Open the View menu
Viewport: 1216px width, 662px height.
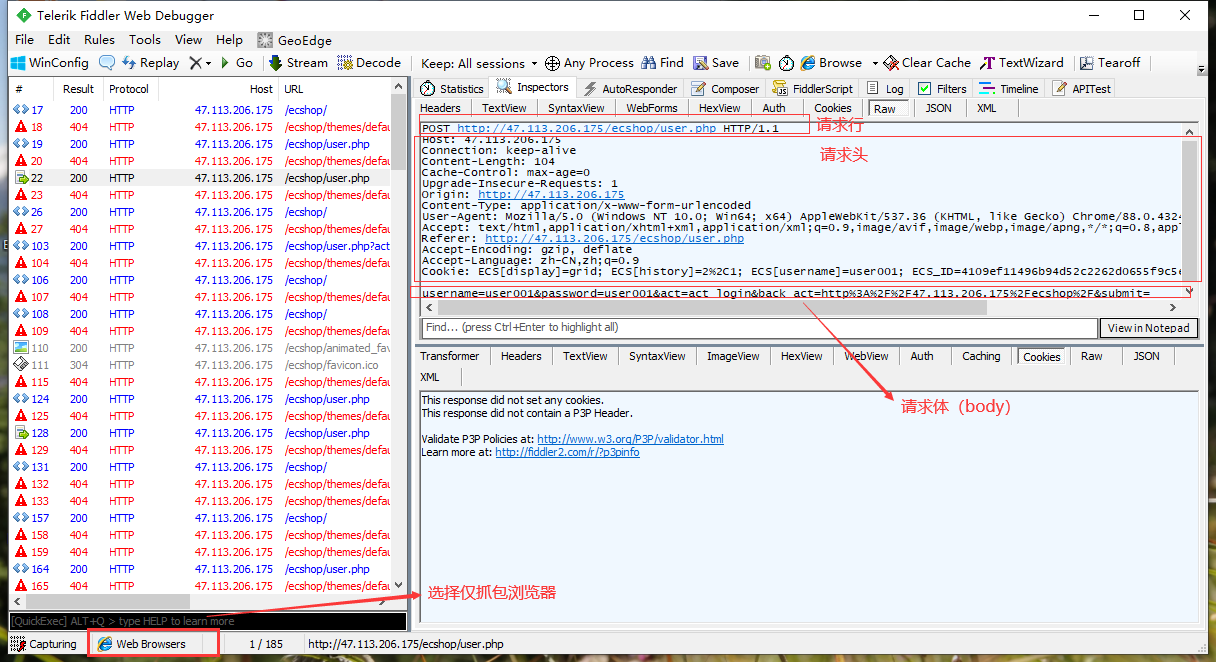[x=189, y=40]
